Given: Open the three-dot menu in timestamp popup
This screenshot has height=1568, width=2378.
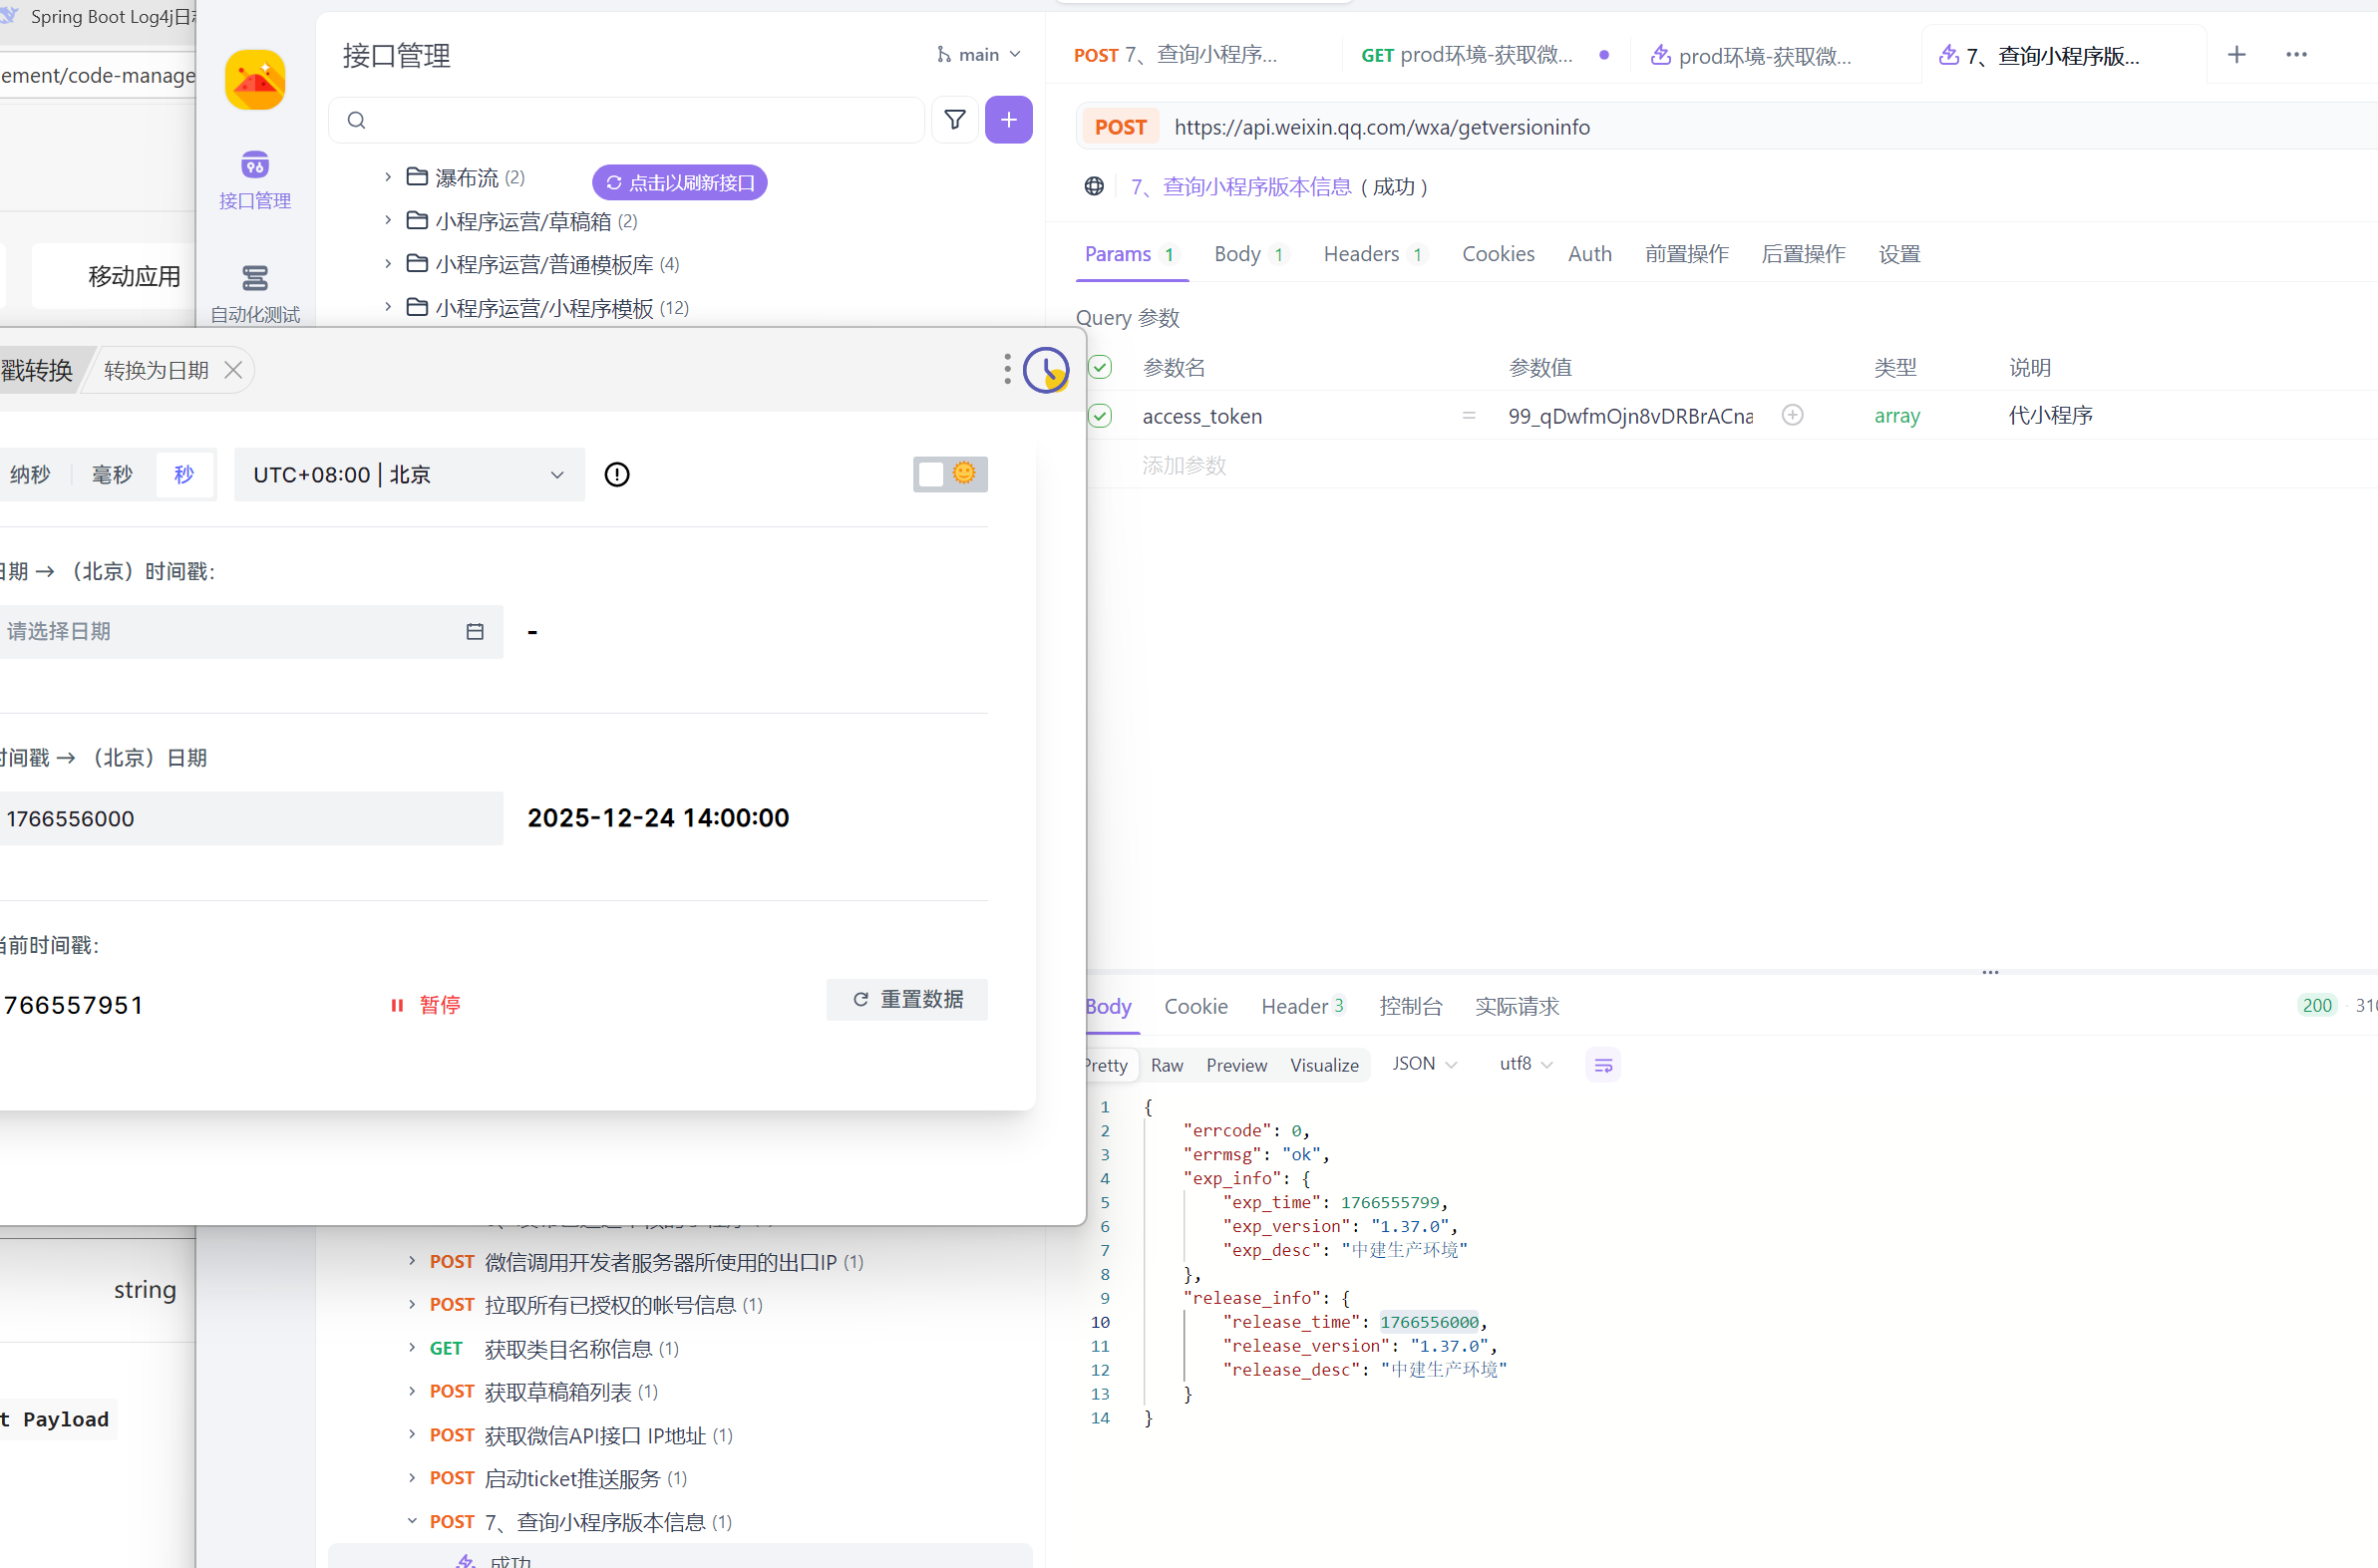Looking at the screenshot, I should click(x=1006, y=369).
